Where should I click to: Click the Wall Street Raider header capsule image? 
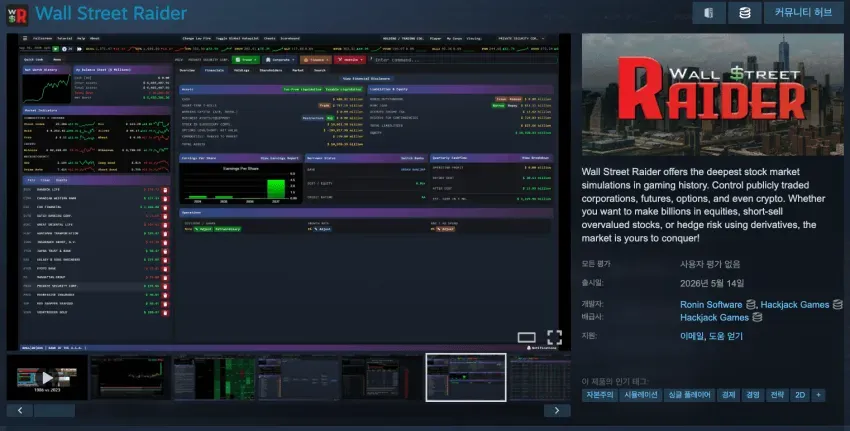712,95
